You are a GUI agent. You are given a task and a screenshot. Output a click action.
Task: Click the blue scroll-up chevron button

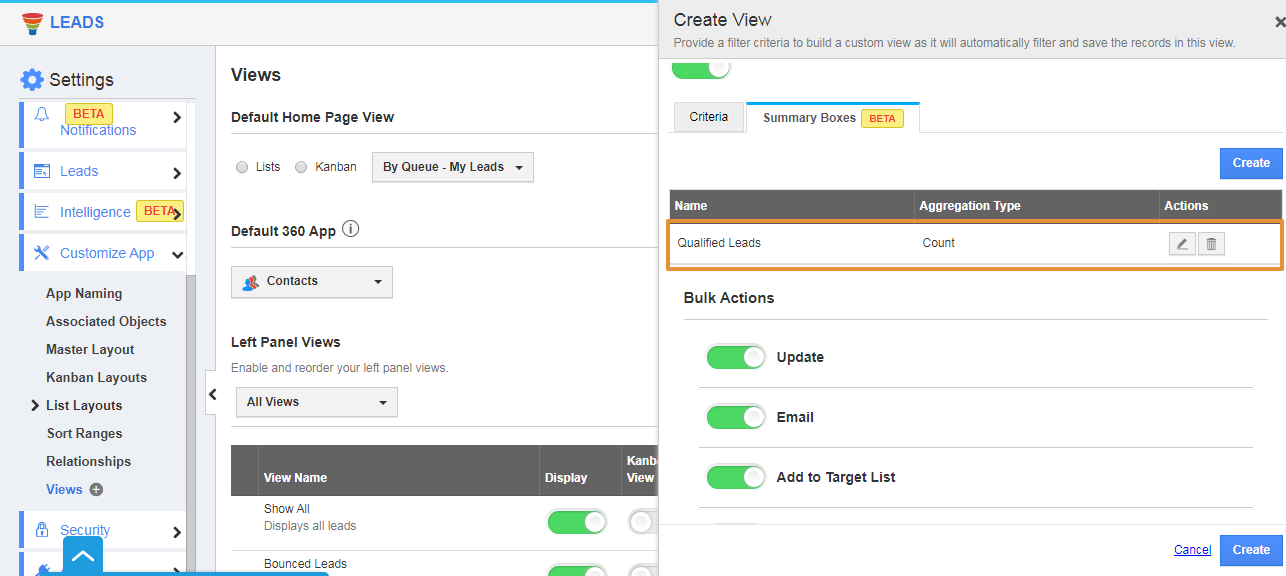click(x=83, y=556)
